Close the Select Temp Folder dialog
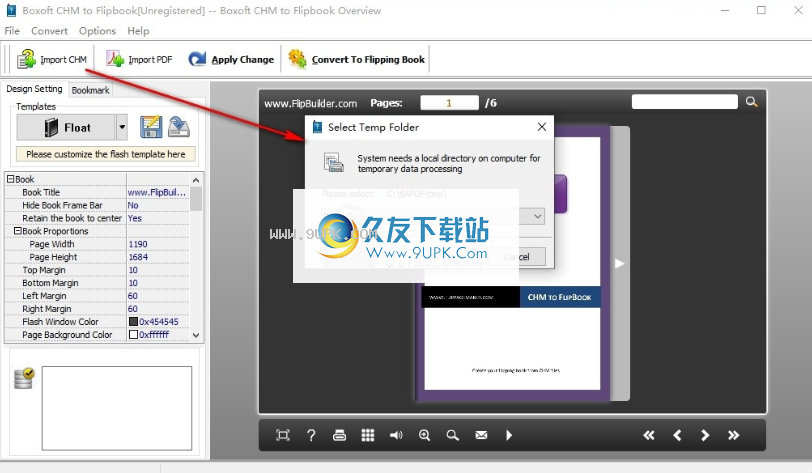The image size is (812, 473). point(542,127)
